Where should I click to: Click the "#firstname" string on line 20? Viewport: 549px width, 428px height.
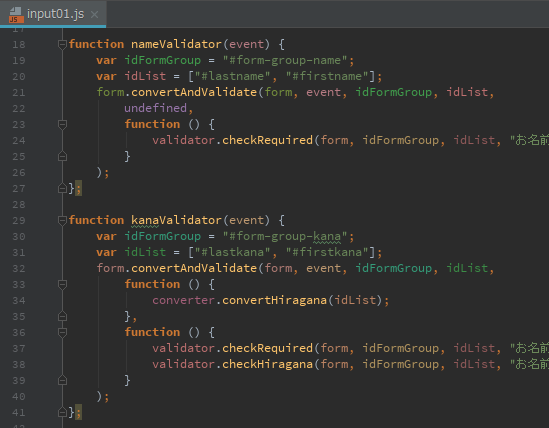(x=327, y=76)
